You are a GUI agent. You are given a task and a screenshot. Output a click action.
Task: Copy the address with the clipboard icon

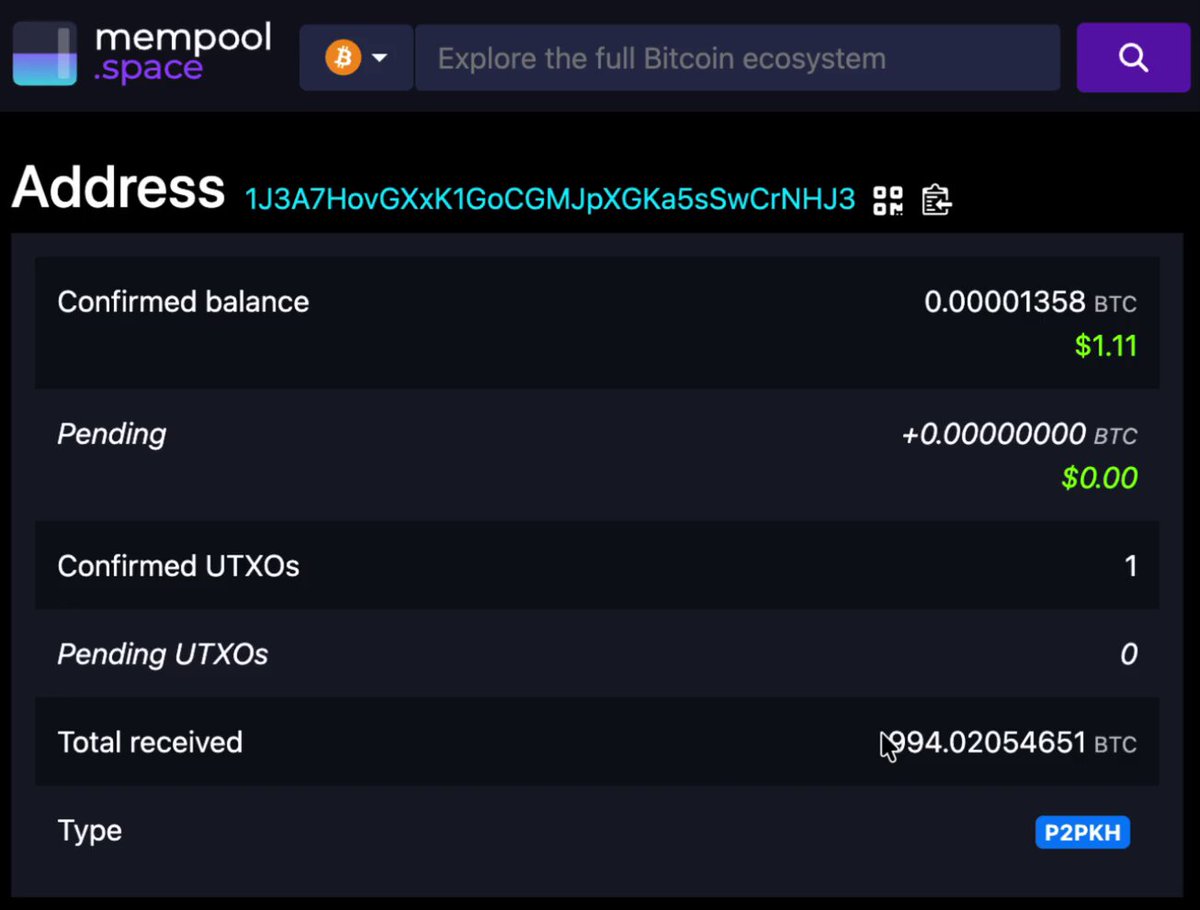(936, 200)
